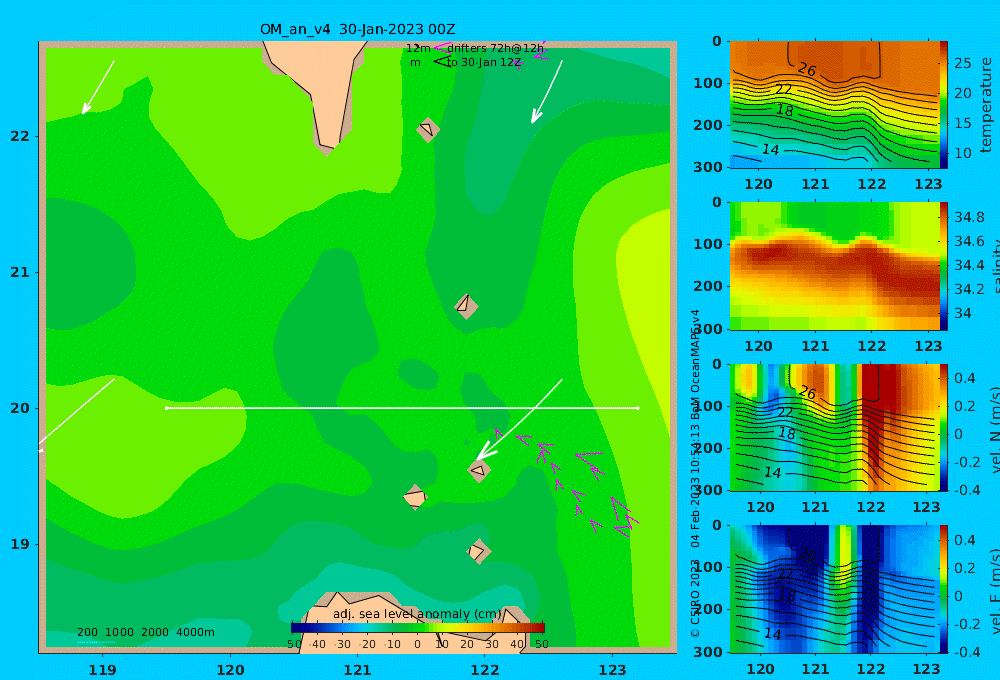Viewport: 1000px width, 680px height.
Task: Click the 'vel. N (m/s)' axis label
Action: [x=994, y=429]
